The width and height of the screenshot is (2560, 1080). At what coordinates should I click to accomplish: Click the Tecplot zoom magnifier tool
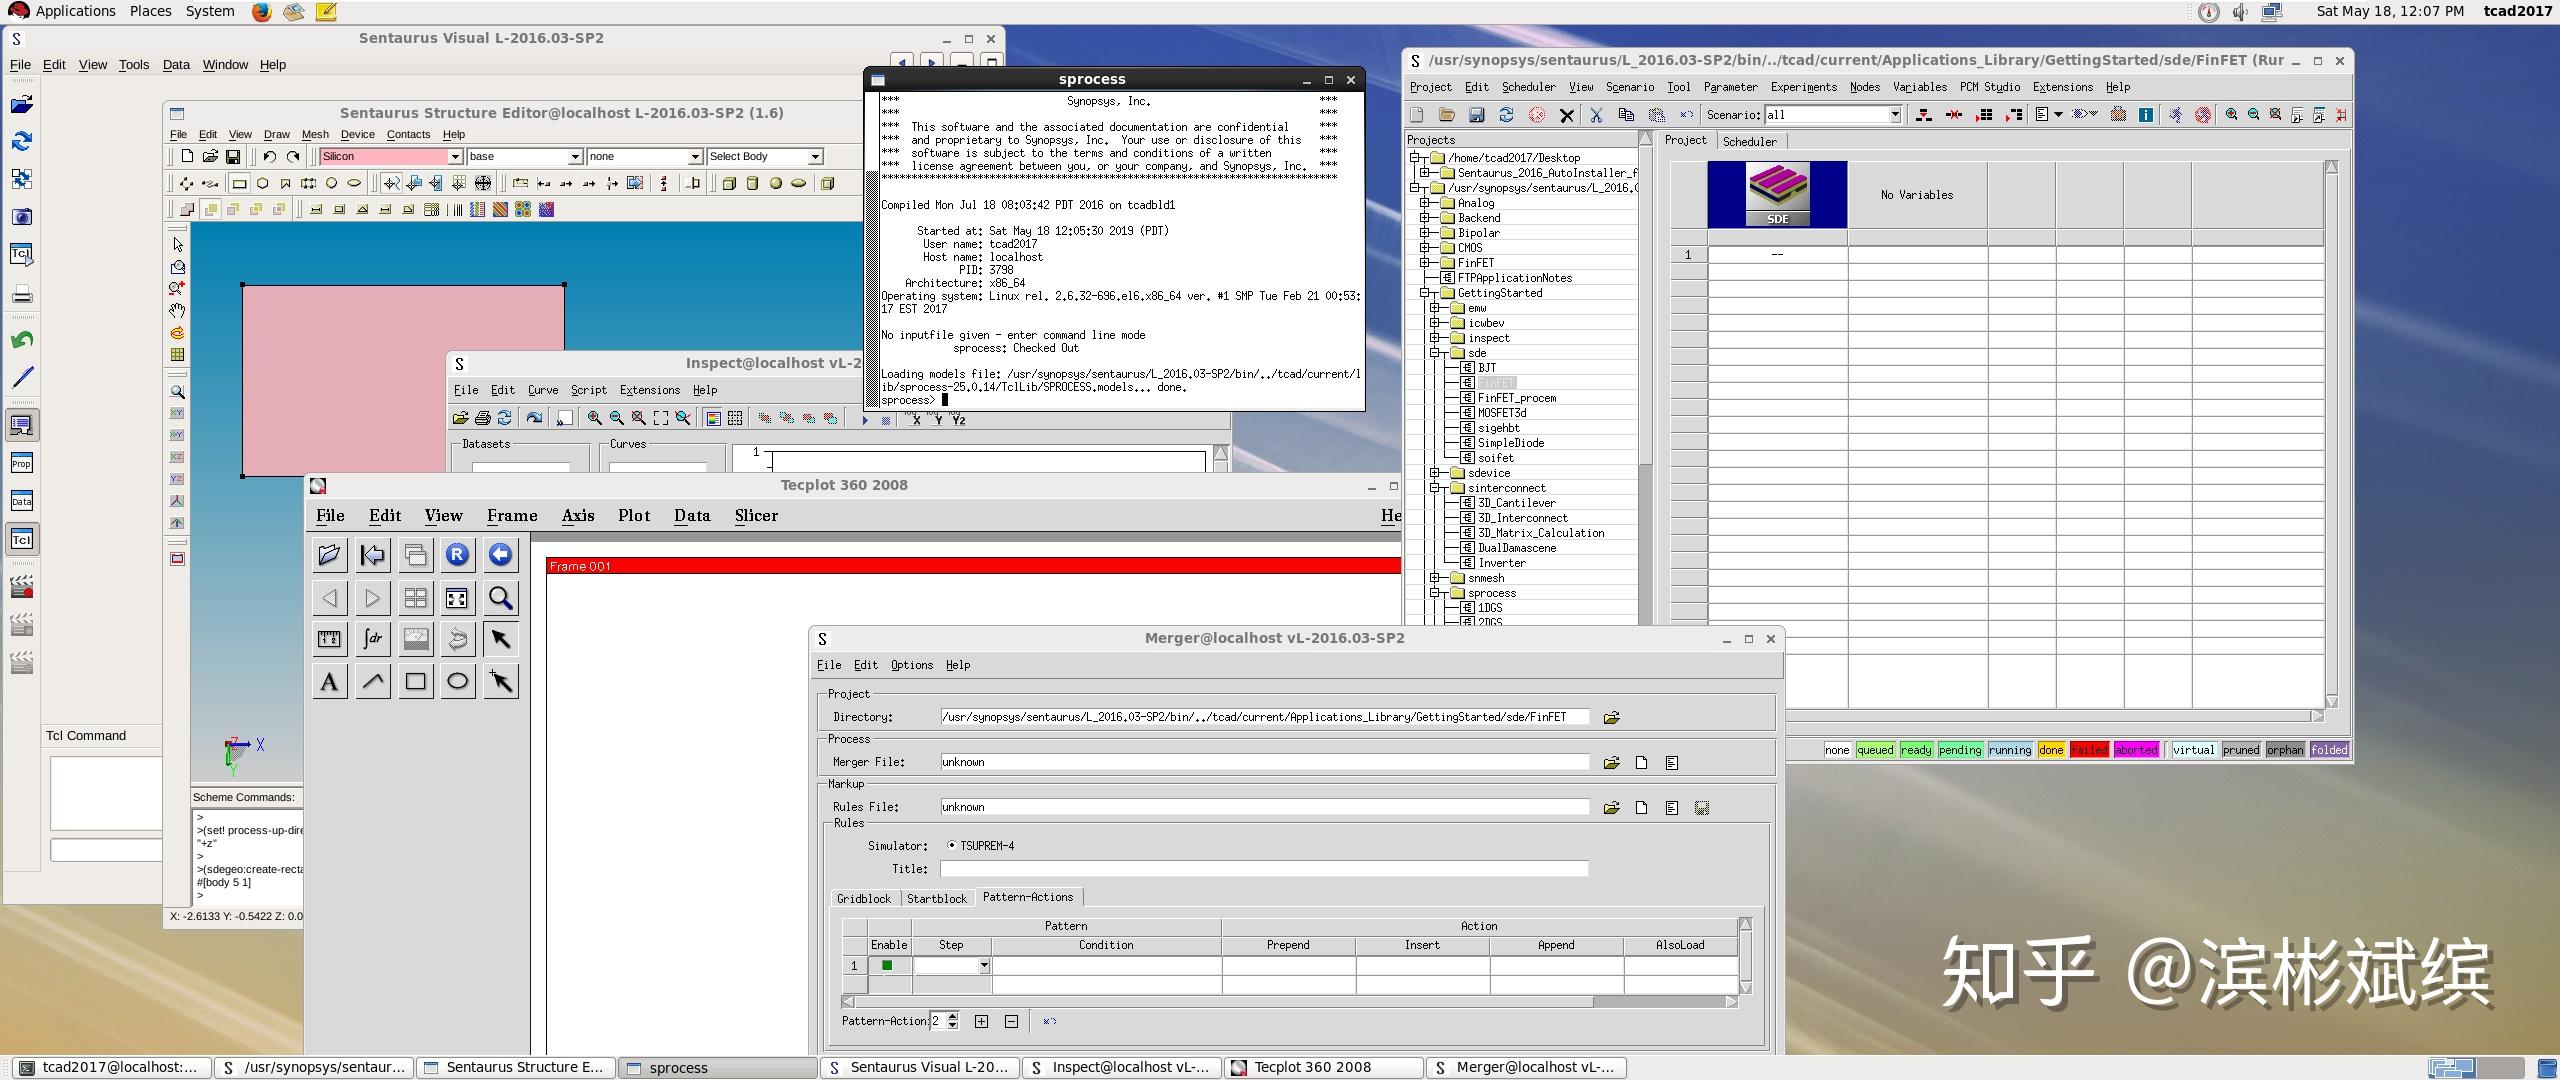click(x=500, y=598)
